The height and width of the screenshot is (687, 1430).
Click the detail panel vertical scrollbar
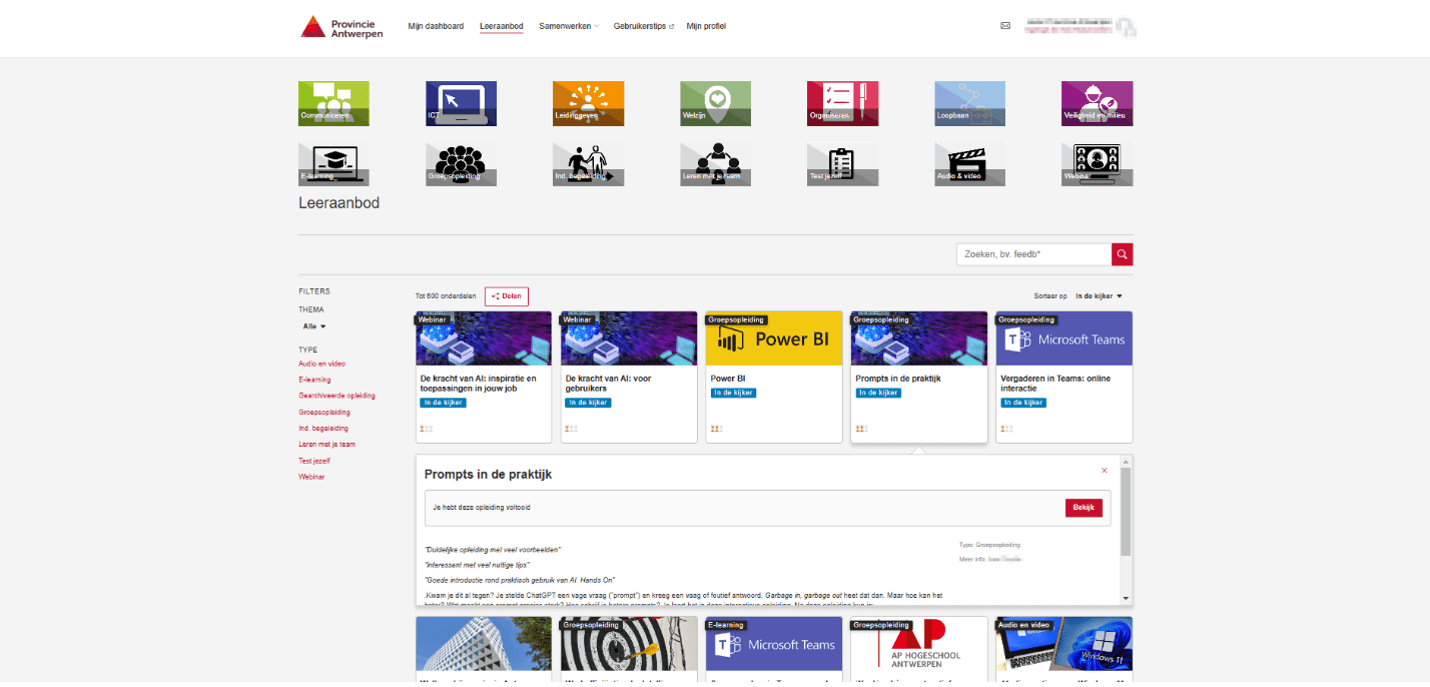point(1126,512)
